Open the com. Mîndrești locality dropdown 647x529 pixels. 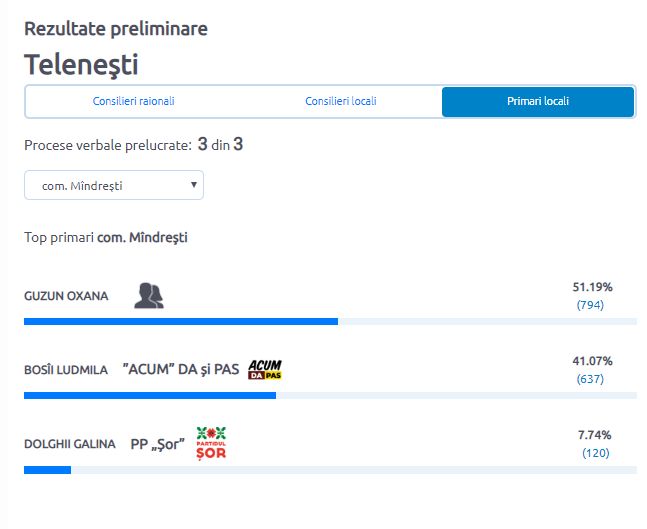(114, 185)
